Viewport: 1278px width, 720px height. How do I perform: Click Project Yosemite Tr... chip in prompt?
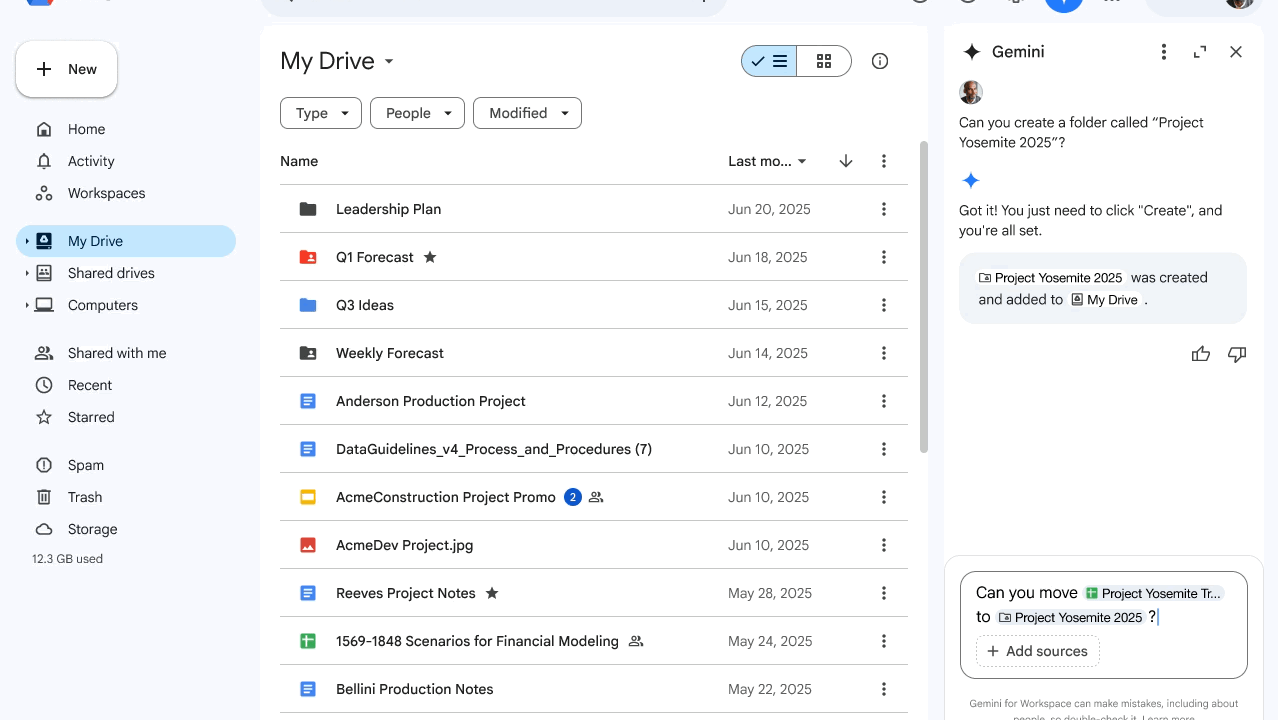pyautogui.click(x=1153, y=593)
